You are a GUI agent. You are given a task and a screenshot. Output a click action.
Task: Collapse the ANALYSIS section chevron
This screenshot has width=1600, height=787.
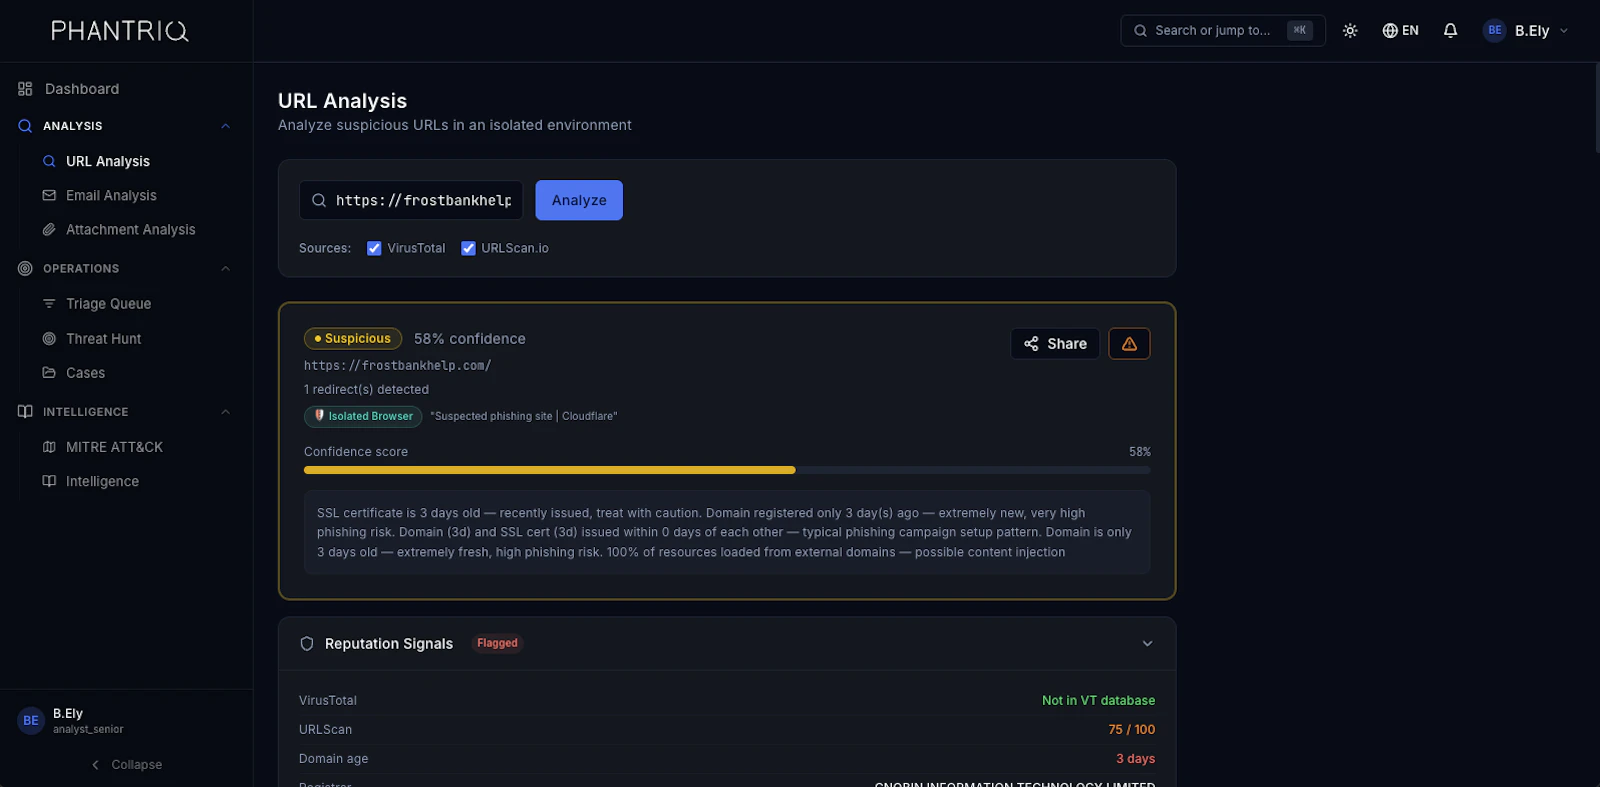[x=225, y=126]
